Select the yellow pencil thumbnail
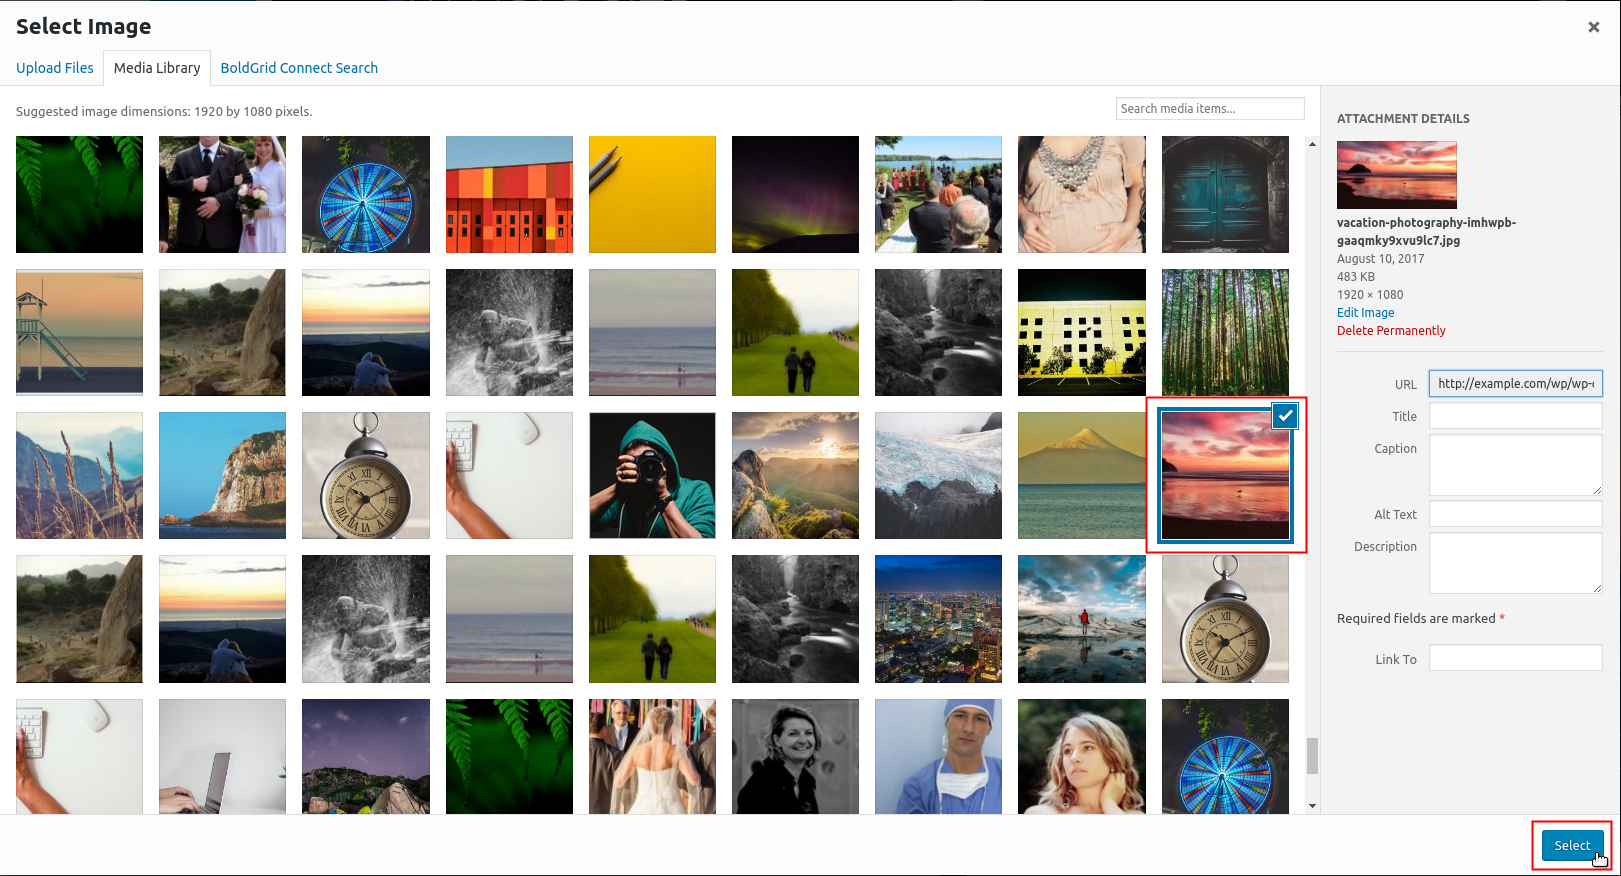1621x876 pixels. [x=652, y=194]
